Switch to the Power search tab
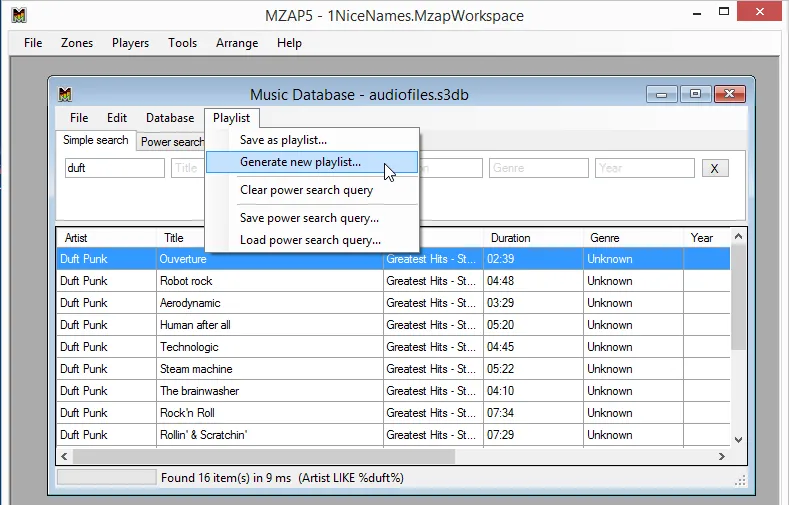Screen dimensions: 789x505 click(171, 142)
